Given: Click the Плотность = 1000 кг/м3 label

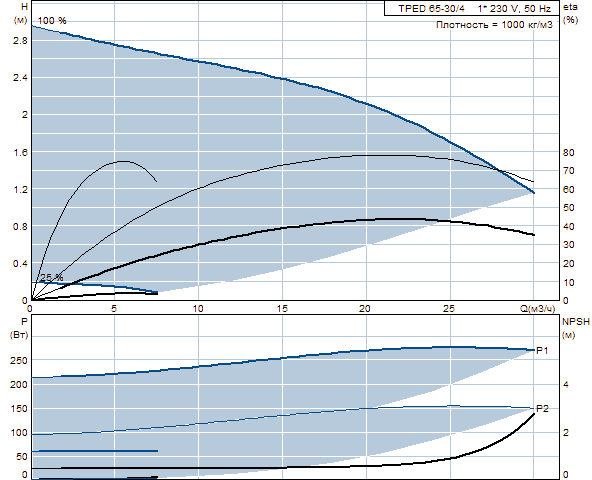Looking at the screenshot, I should point(494,25).
